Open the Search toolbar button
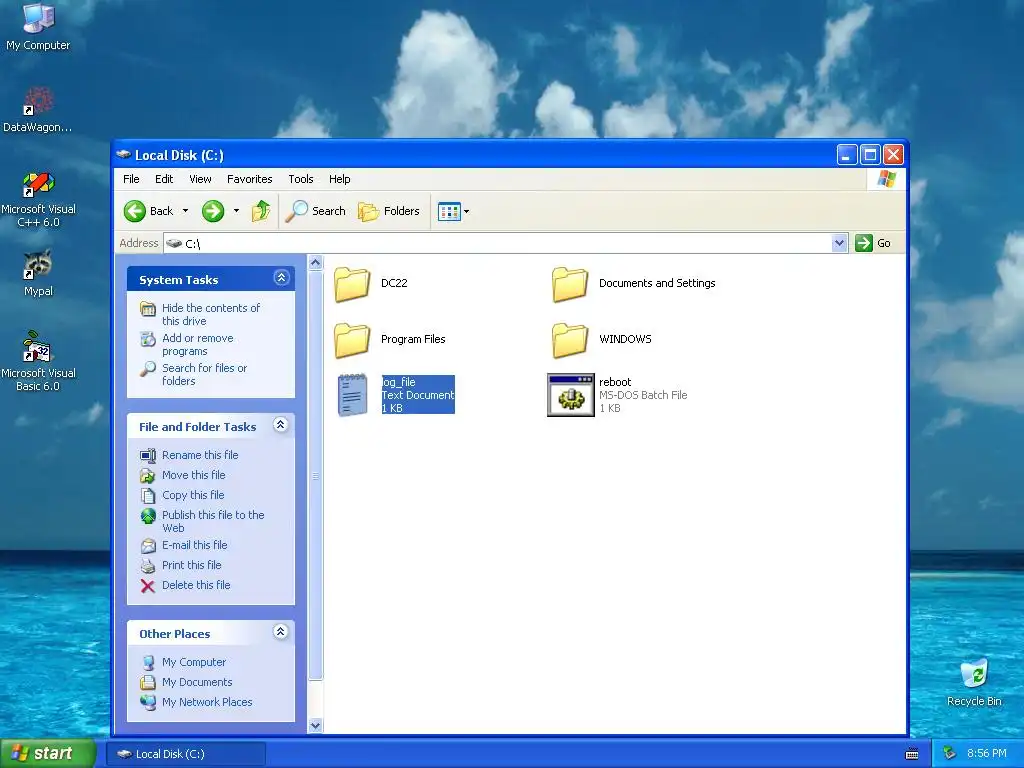Viewport: 1024px width, 768px height. point(315,211)
